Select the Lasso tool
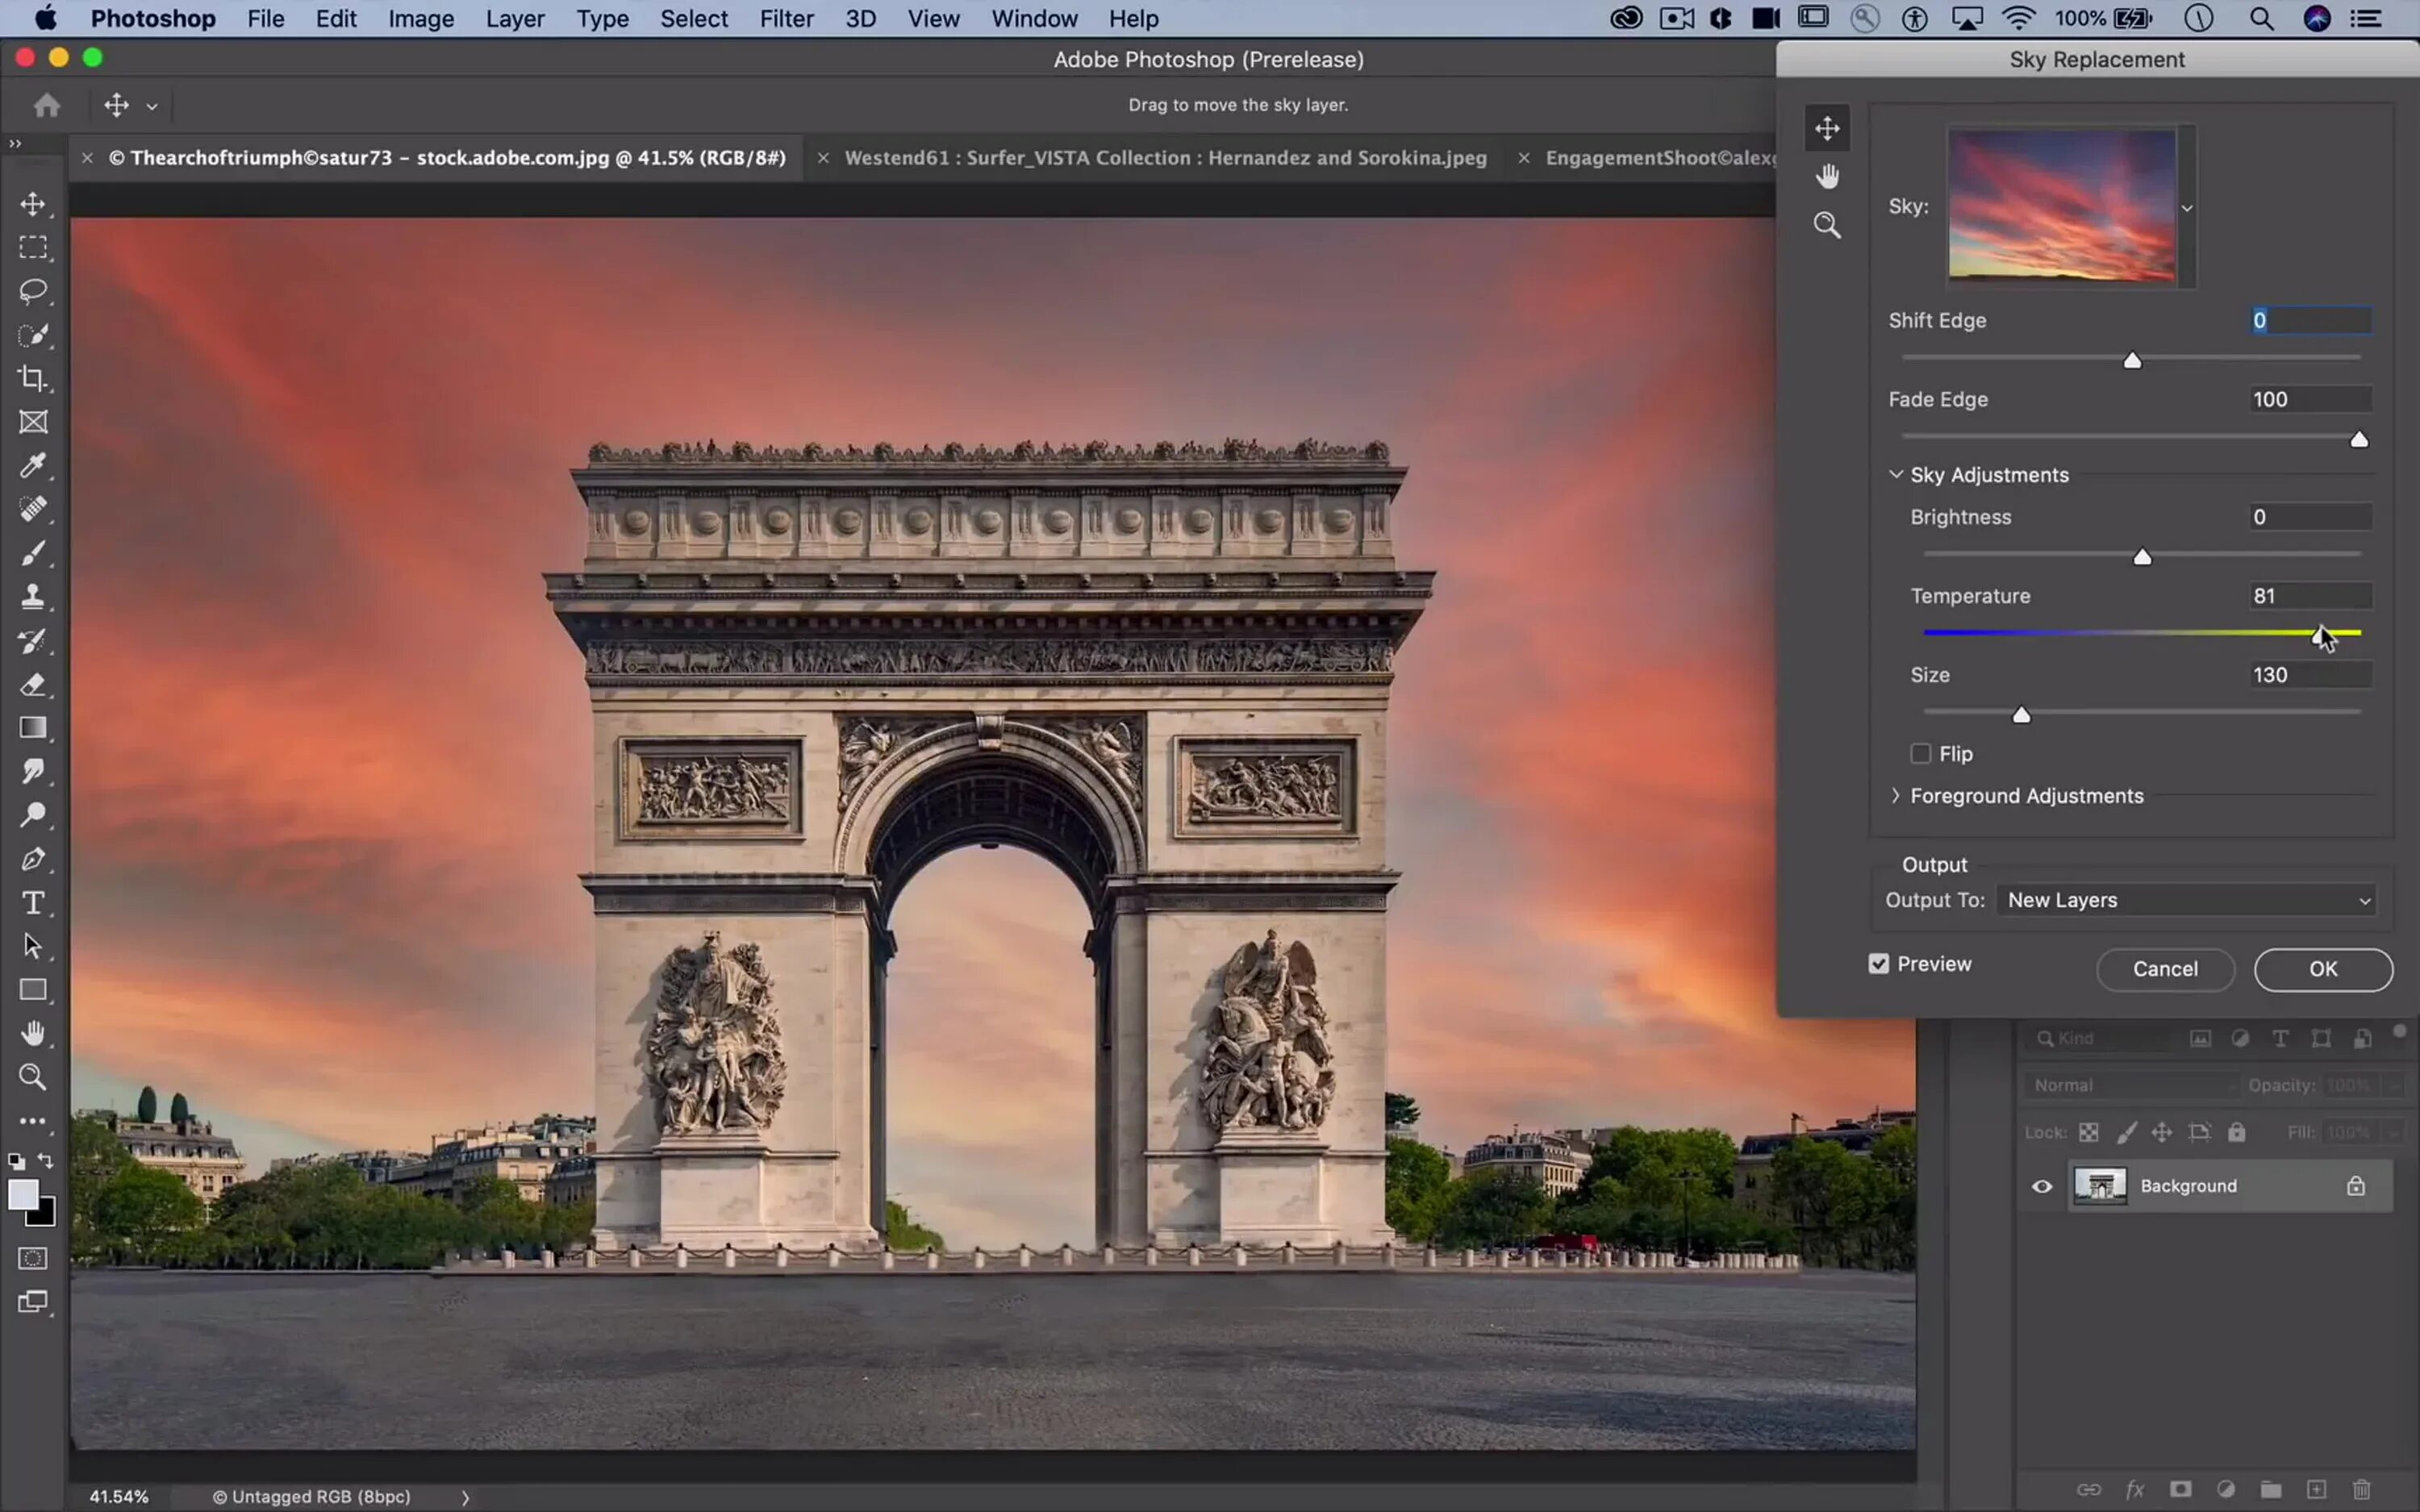 pos(33,291)
